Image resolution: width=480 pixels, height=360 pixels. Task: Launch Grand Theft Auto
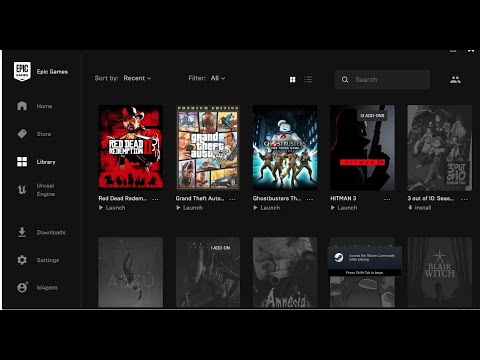(x=189, y=208)
